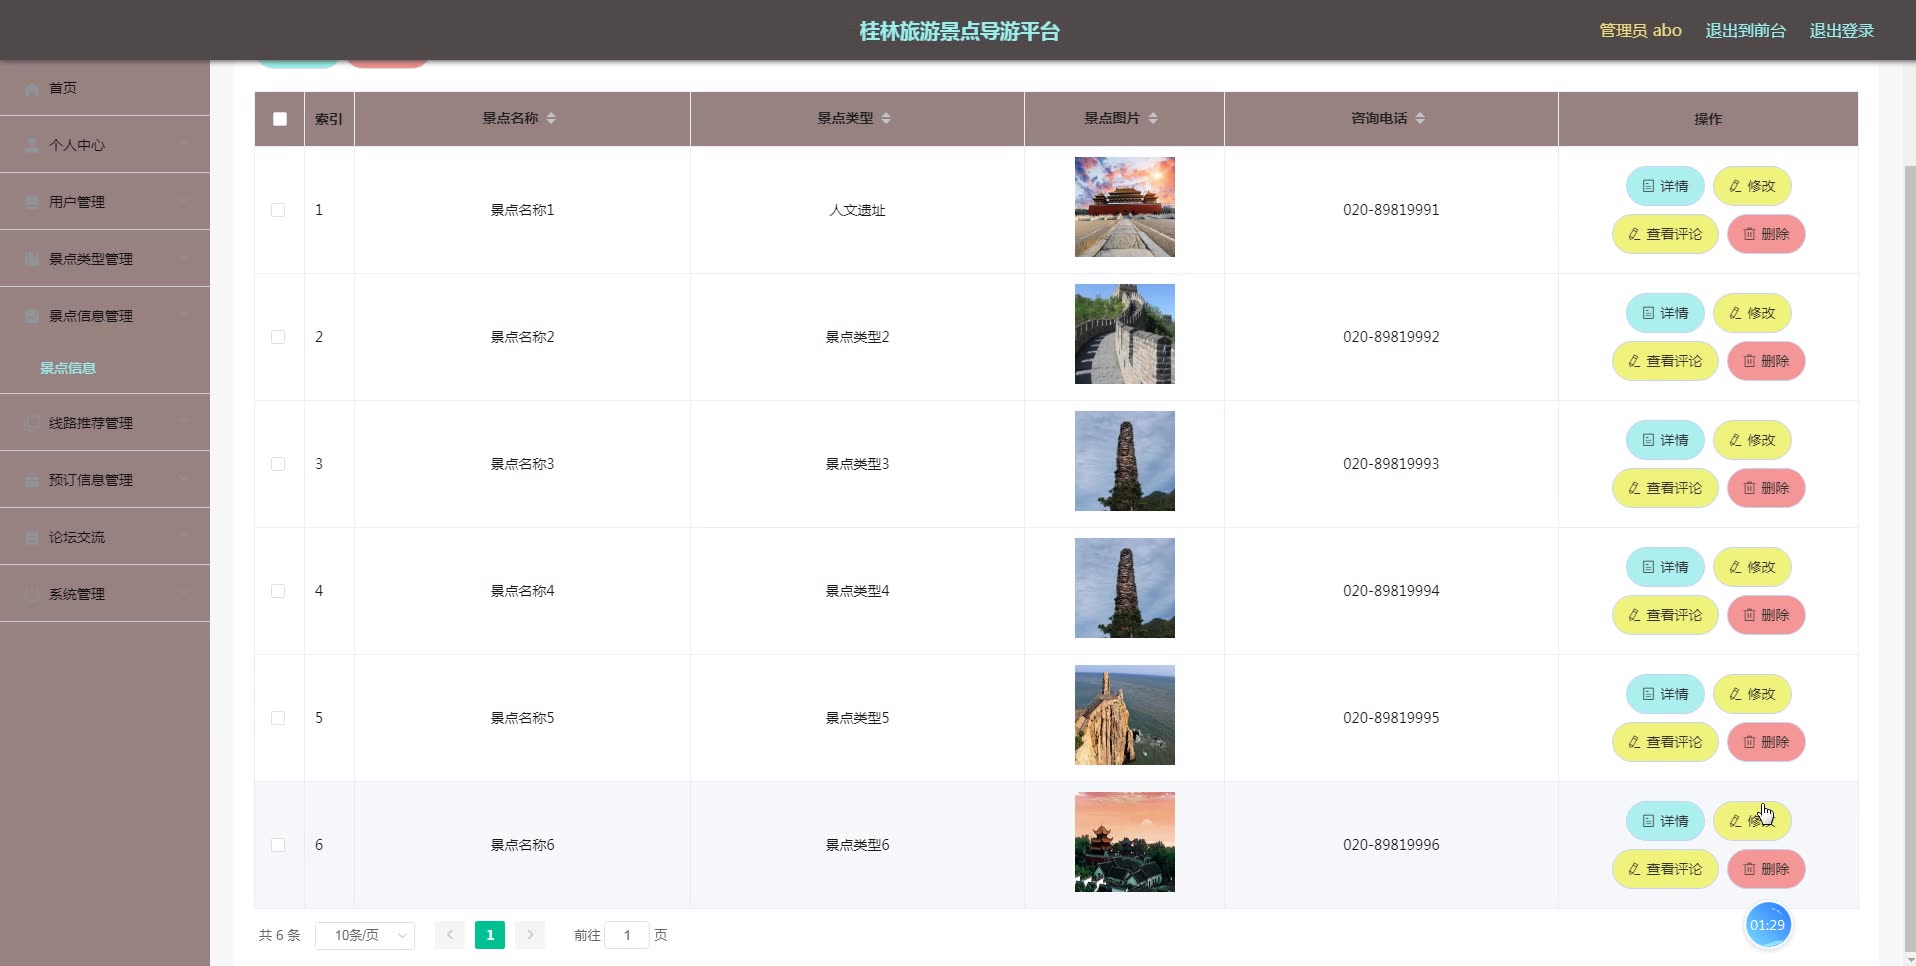Click the icon beside 线路推荐管理
Image resolution: width=1916 pixels, height=966 pixels.
[32, 424]
